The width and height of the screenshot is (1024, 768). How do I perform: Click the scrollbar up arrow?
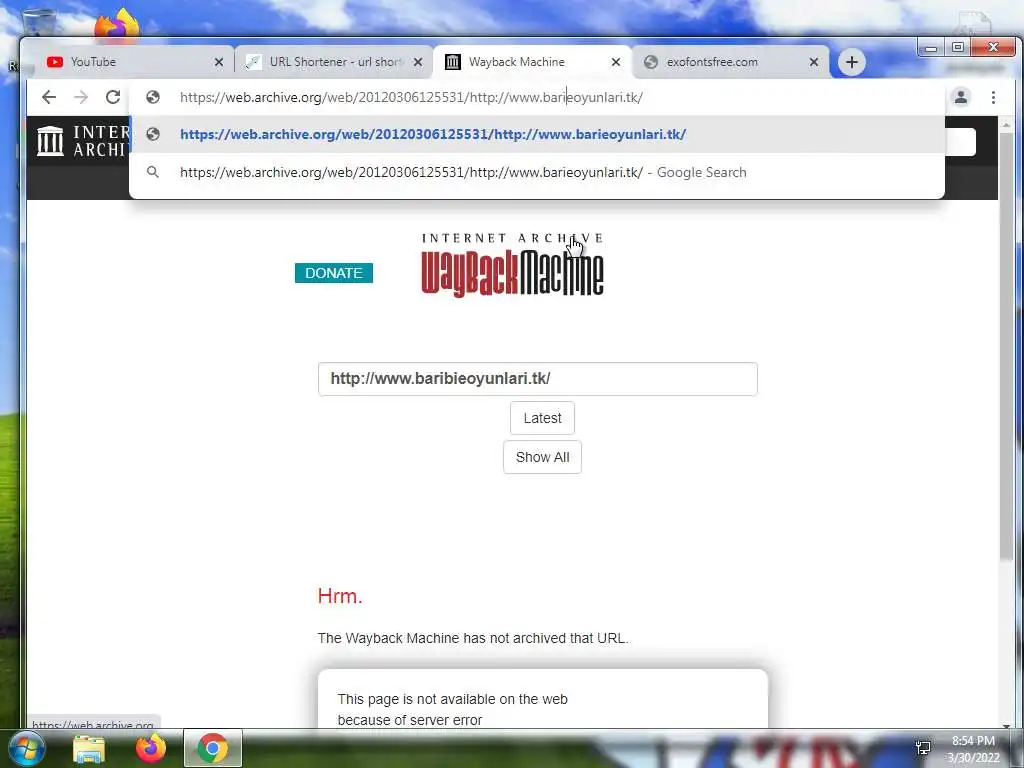(x=1006, y=124)
